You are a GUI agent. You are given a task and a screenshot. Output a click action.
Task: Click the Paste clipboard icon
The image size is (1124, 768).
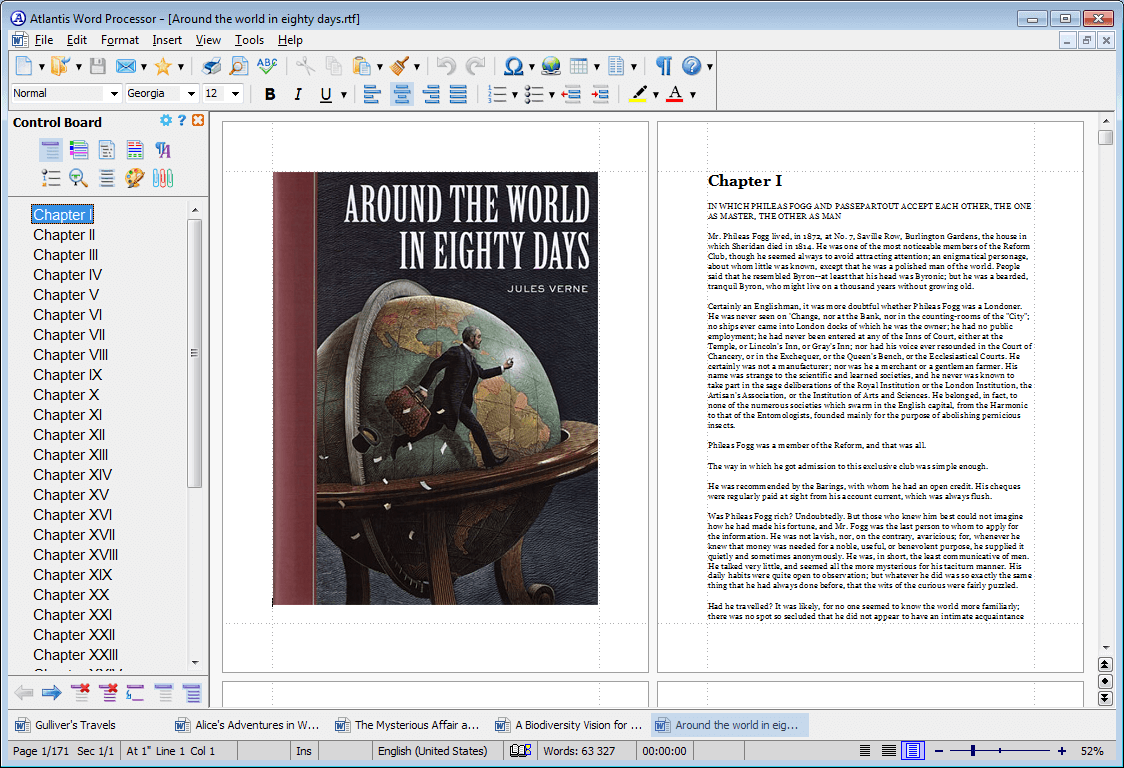coord(362,66)
